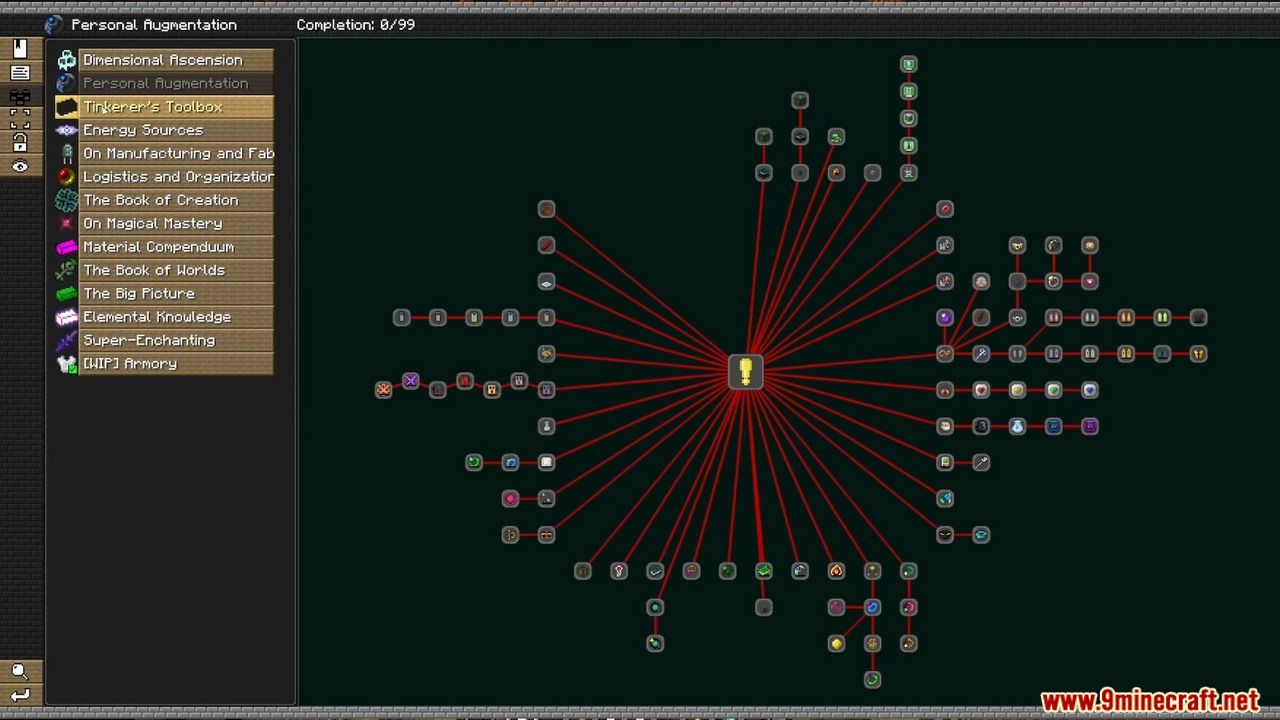The width and height of the screenshot is (1280, 720).
Task: Click the magnifier icon at bottom left
Action: tap(20, 672)
